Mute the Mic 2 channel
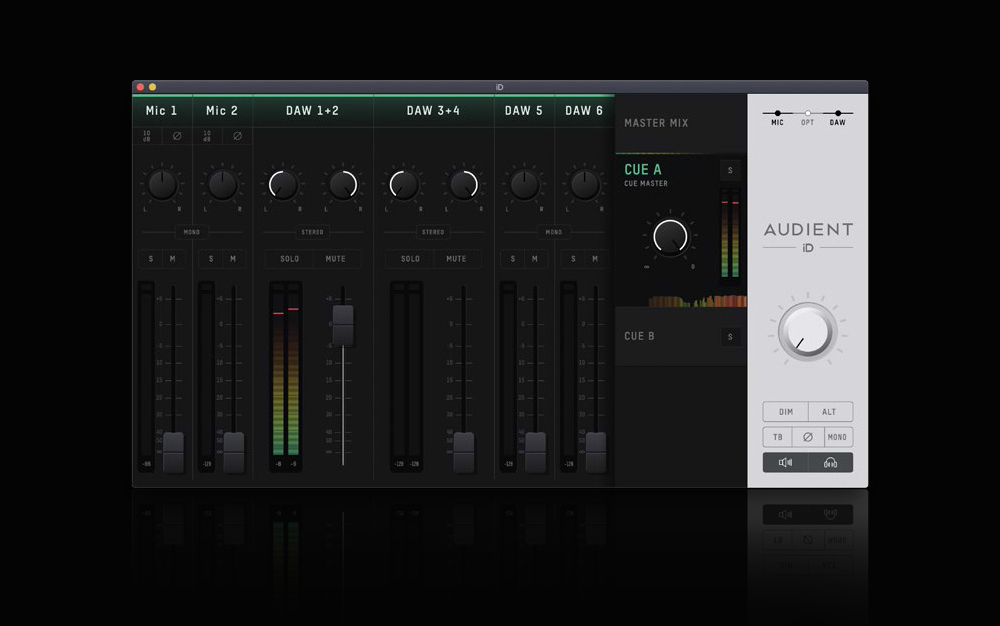Screen dimensions: 1000x626 click(233, 259)
